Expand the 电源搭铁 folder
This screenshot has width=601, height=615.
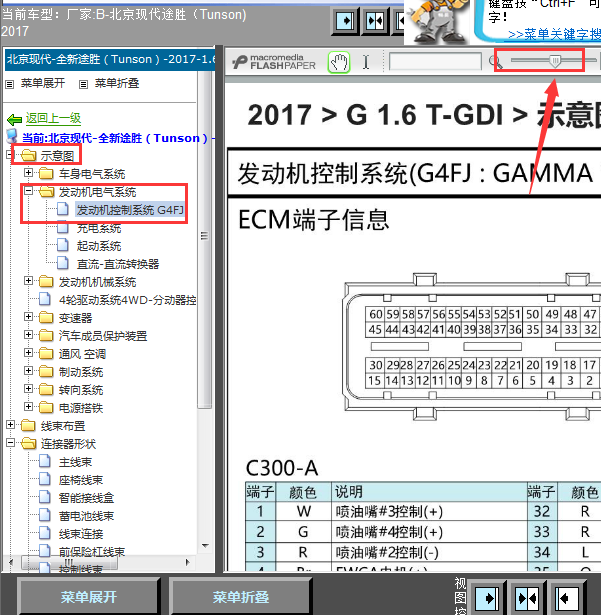click(28, 407)
